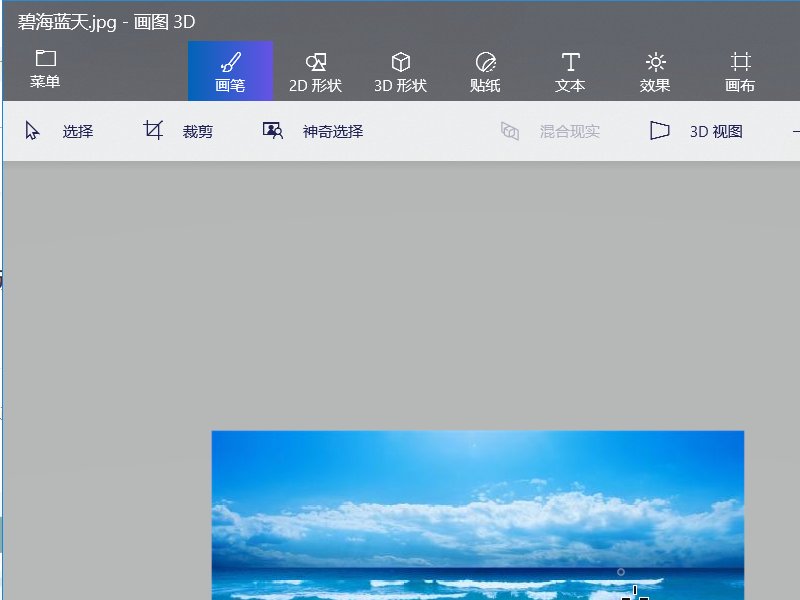Open the 3D 形状 shapes panel
This screenshot has width=800, height=600.
coord(399,70)
